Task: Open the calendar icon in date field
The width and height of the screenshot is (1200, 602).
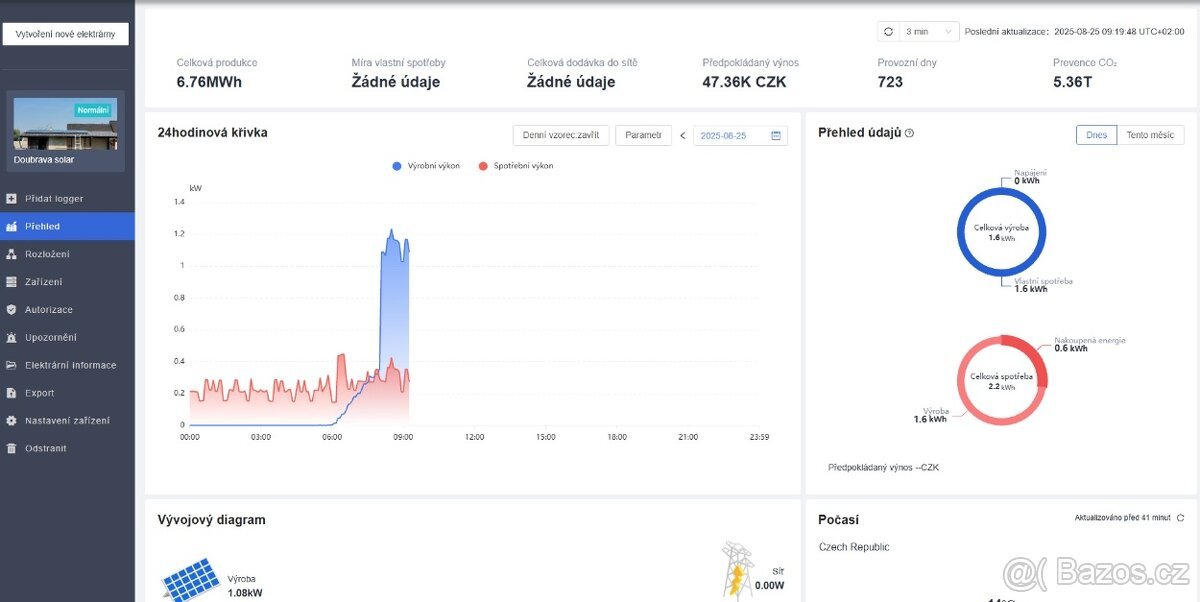Action: coord(776,136)
